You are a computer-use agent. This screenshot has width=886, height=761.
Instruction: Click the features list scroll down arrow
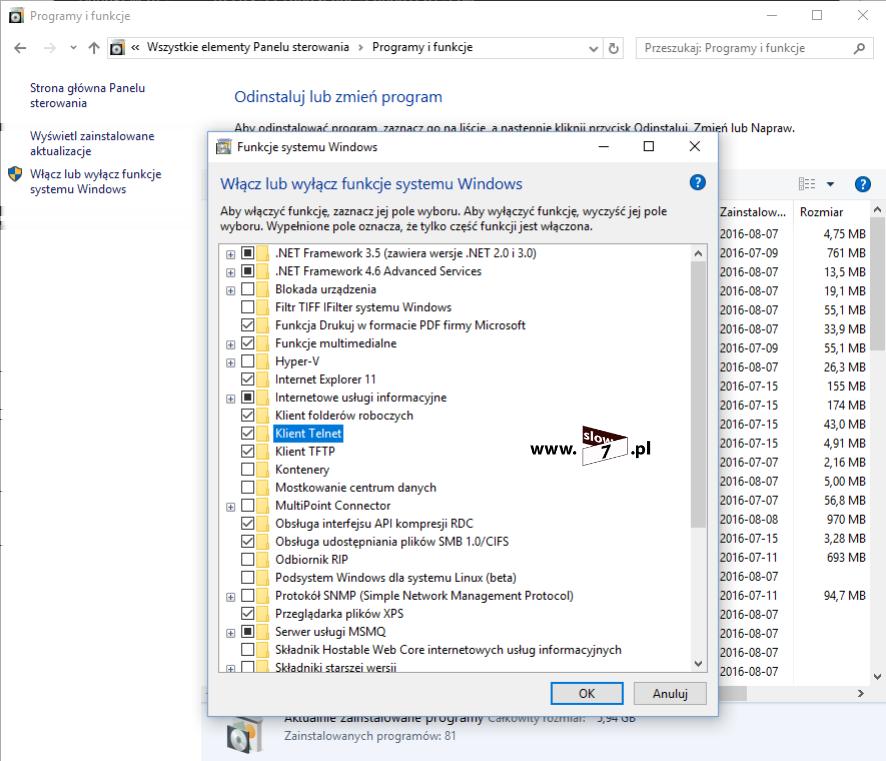pos(698,664)
